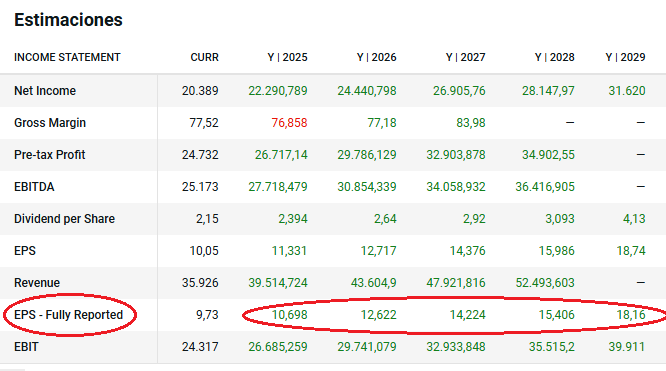Screen dimensions: 666x371
Task: Select Dividend per Share 2025 value 2,394
Action: [x=293, y=219]
